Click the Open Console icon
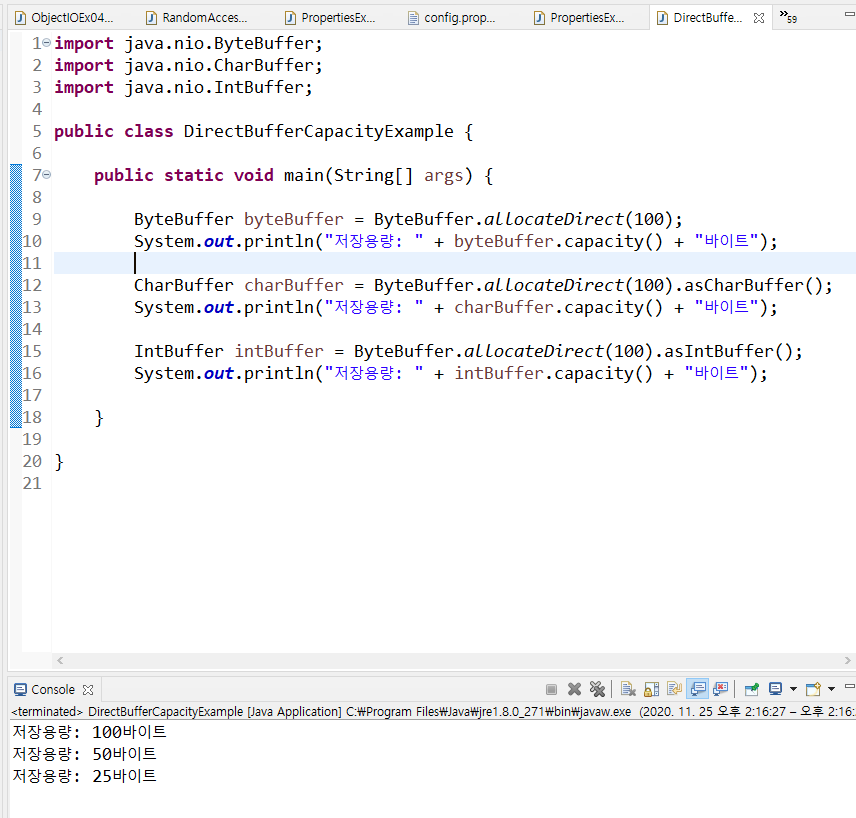The image size is (856, 818). click(x=813, y=690)
